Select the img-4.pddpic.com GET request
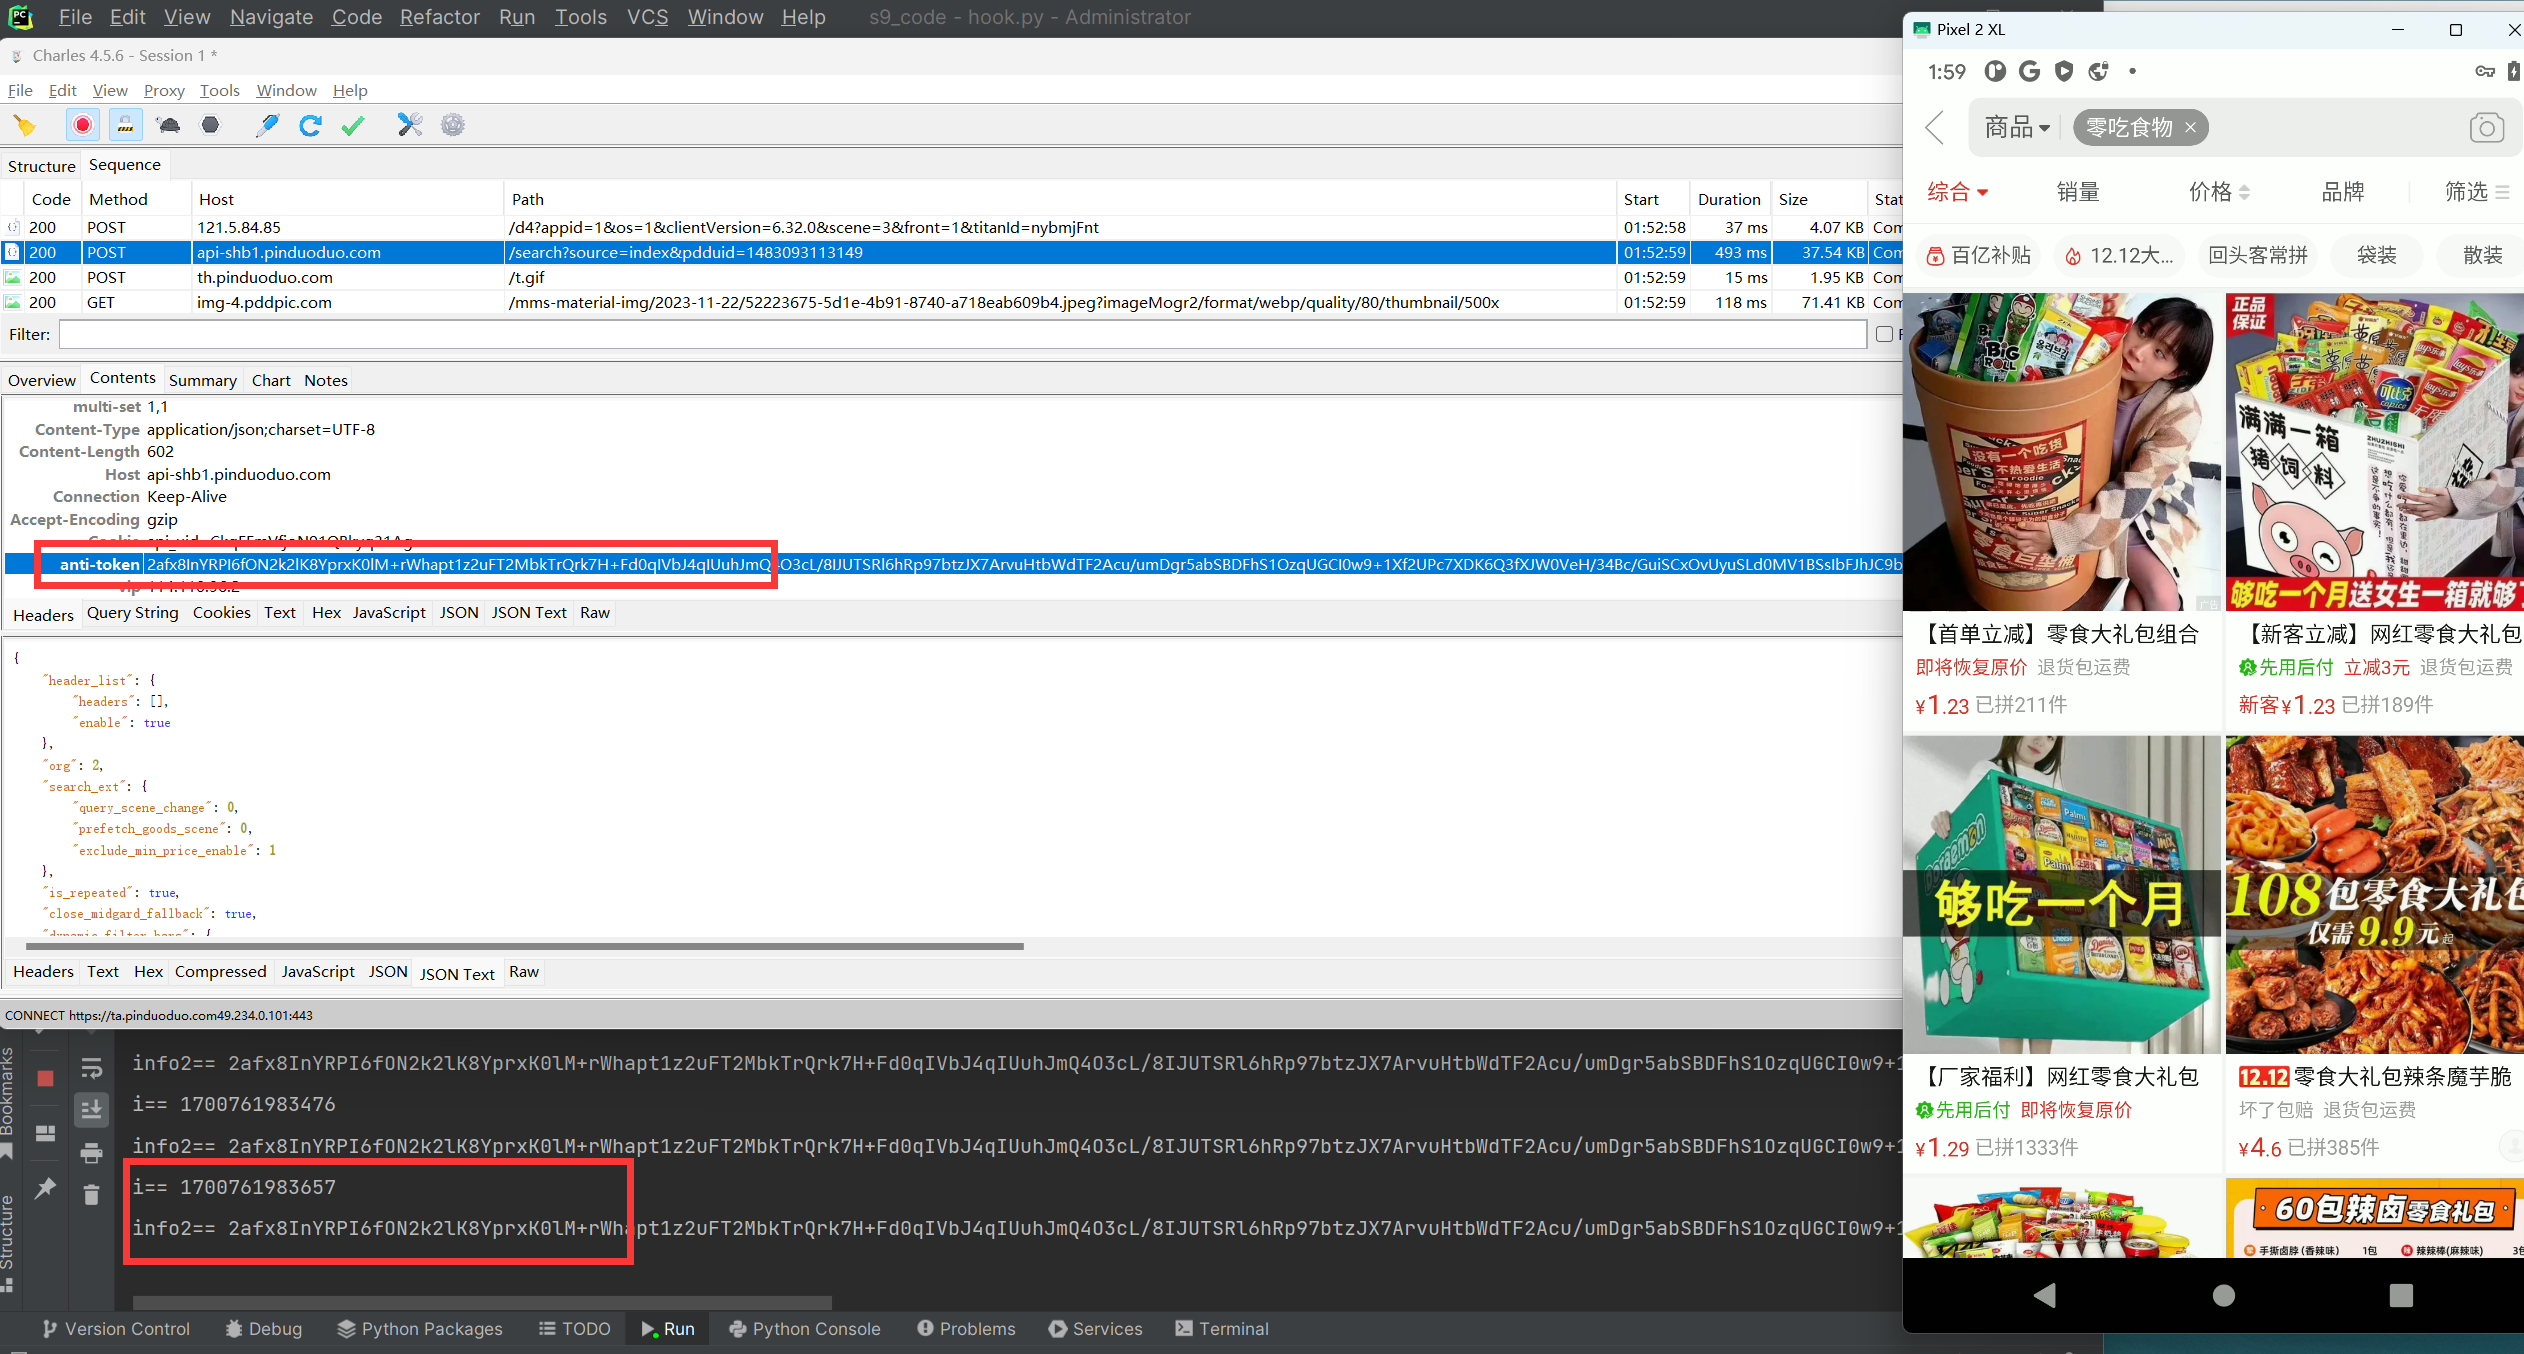This screenshot has width=2524, height=1354. click(x=950, y=302)
